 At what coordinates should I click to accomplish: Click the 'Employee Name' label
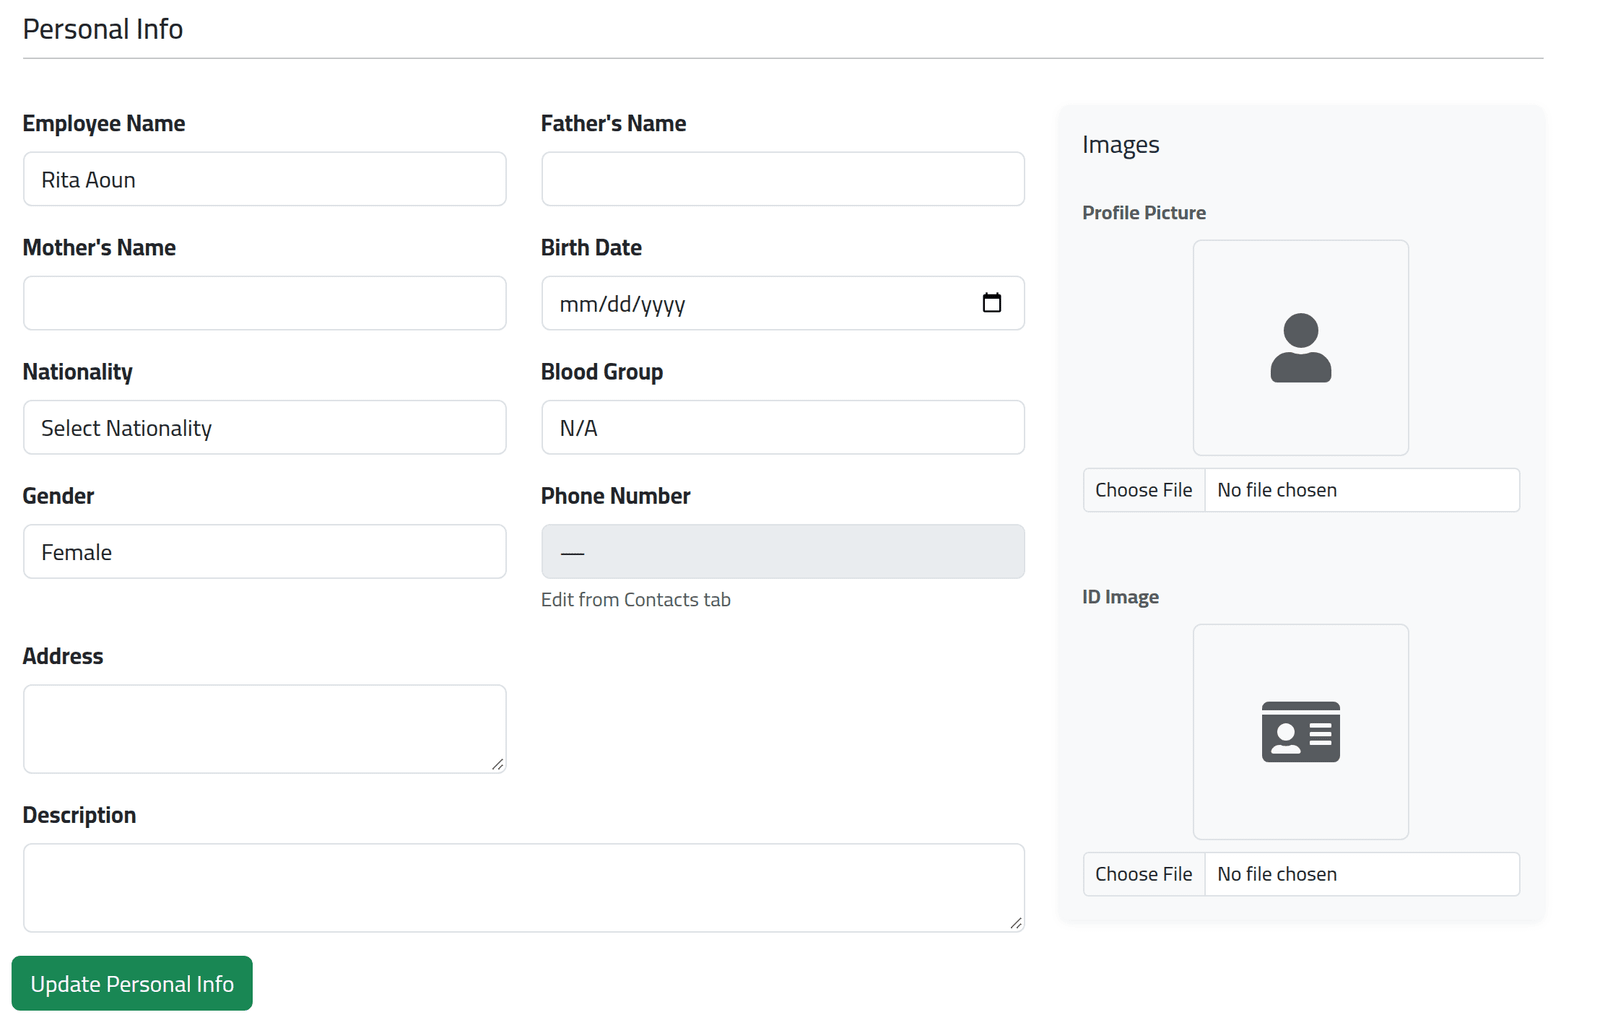pos(104,123)
